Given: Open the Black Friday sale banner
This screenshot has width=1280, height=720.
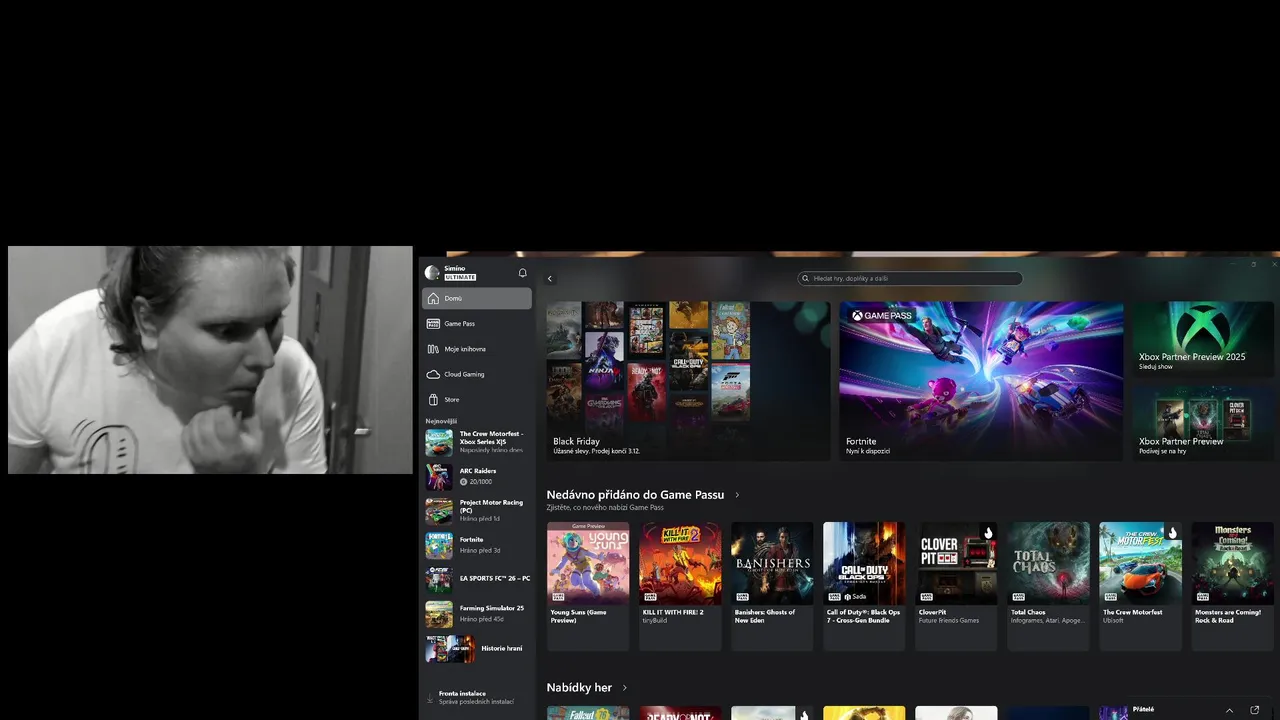Looking at the screenshot, I should pos(688,381).
